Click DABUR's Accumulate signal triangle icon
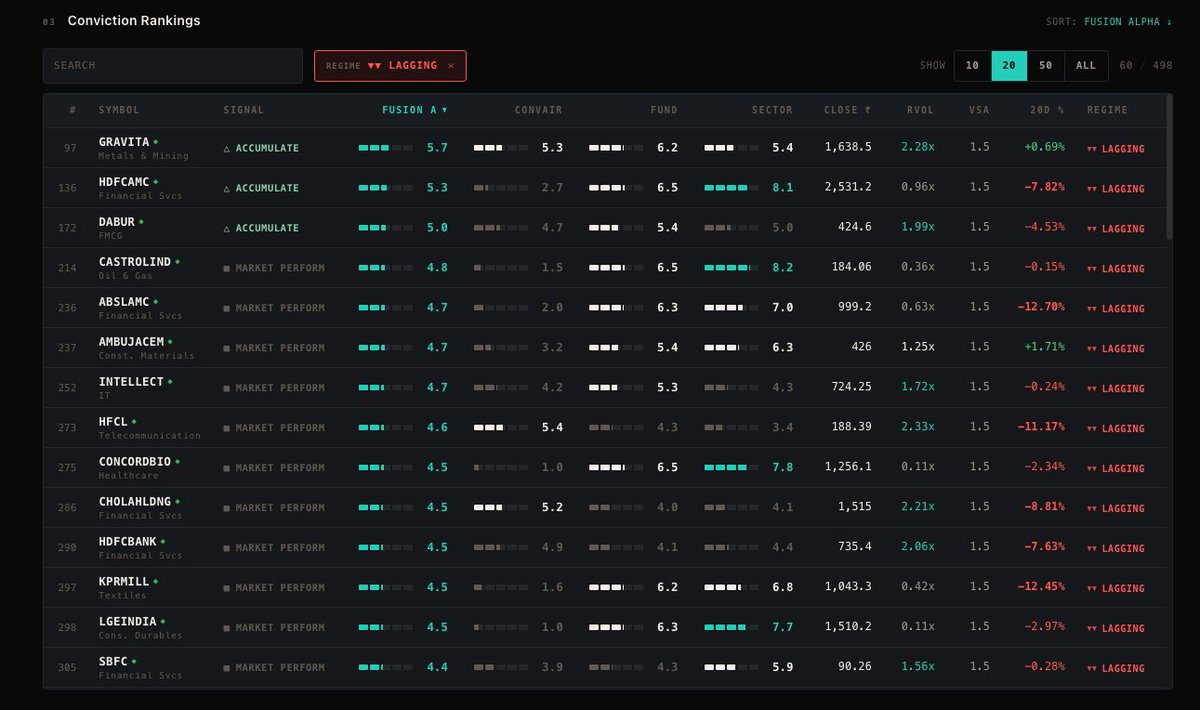The width and height of the screenshot is (1200, 710). pos(227,228)
